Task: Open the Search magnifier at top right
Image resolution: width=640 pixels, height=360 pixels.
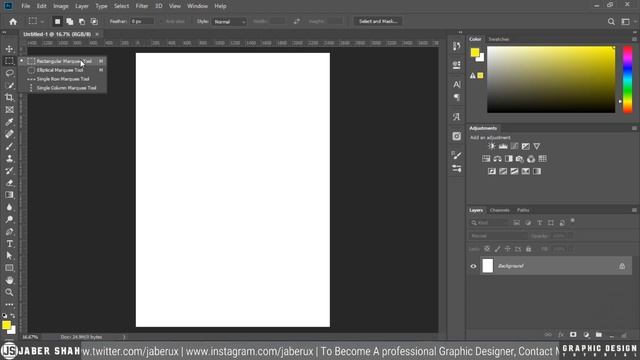Action: pyautogui.click(x=611, y=22)
